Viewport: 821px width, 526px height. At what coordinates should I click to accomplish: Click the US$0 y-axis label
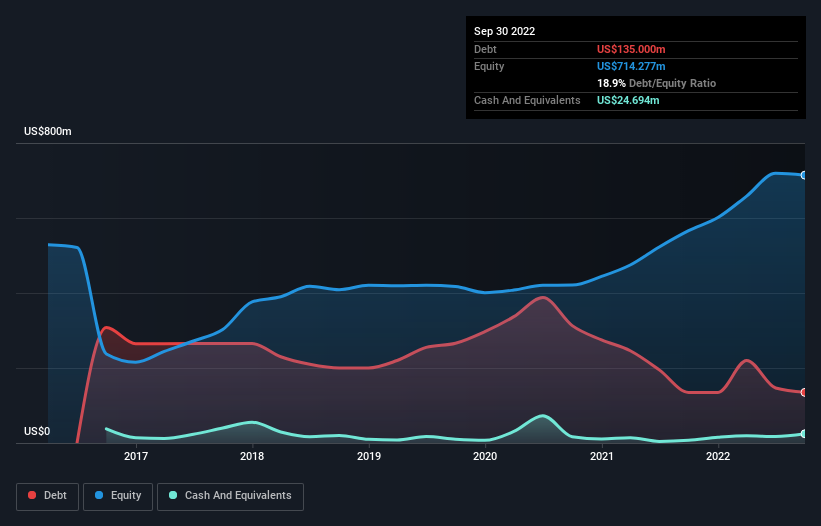[37, 431]
